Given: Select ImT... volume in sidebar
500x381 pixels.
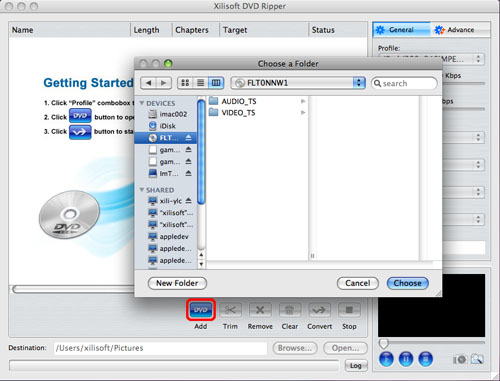Looking at the screenshot, I should [165, 173].
